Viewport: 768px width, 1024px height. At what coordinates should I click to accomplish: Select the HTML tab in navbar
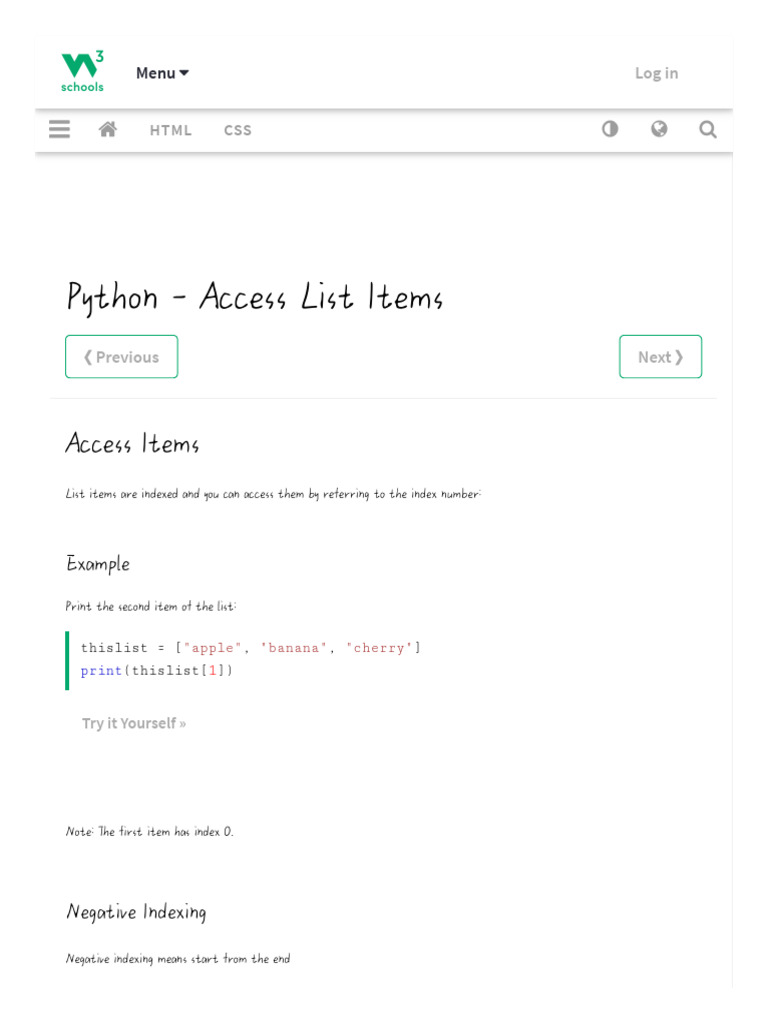170,130
